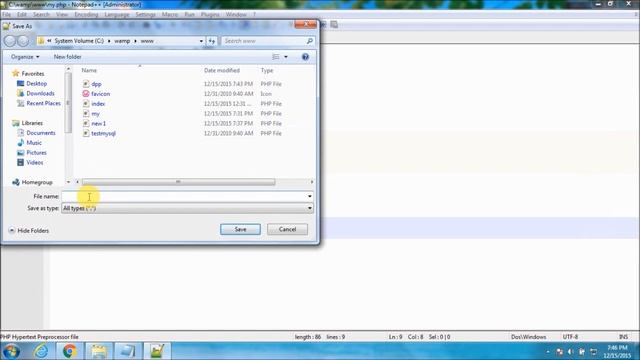
Task: Open Notepad++ Search menu
Action: (41, 14)
